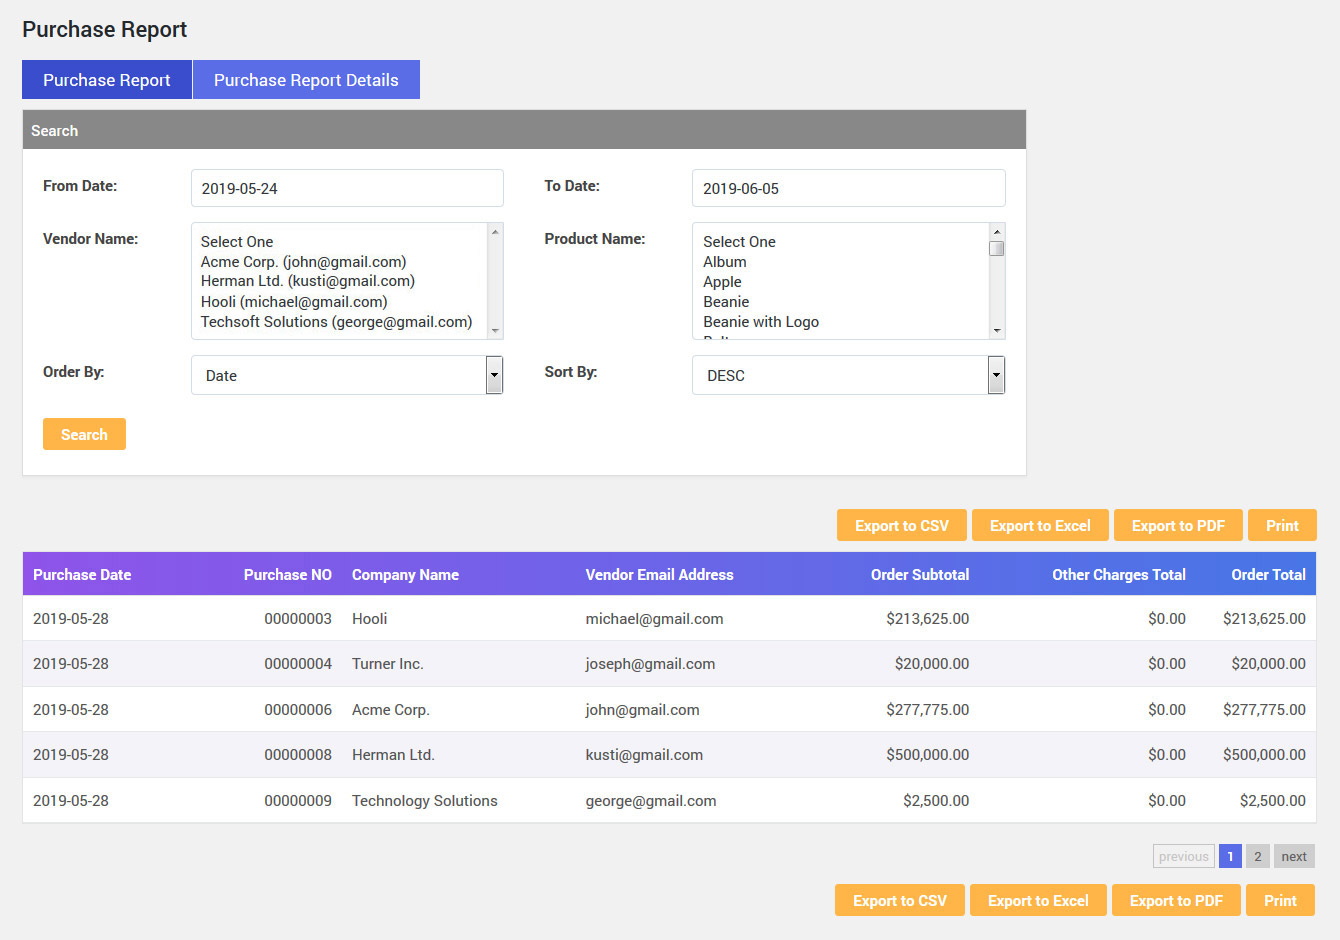Choose Beanie with Logo product option
1340x940 pixels.
pyautogui.click(x=761, y=322)
